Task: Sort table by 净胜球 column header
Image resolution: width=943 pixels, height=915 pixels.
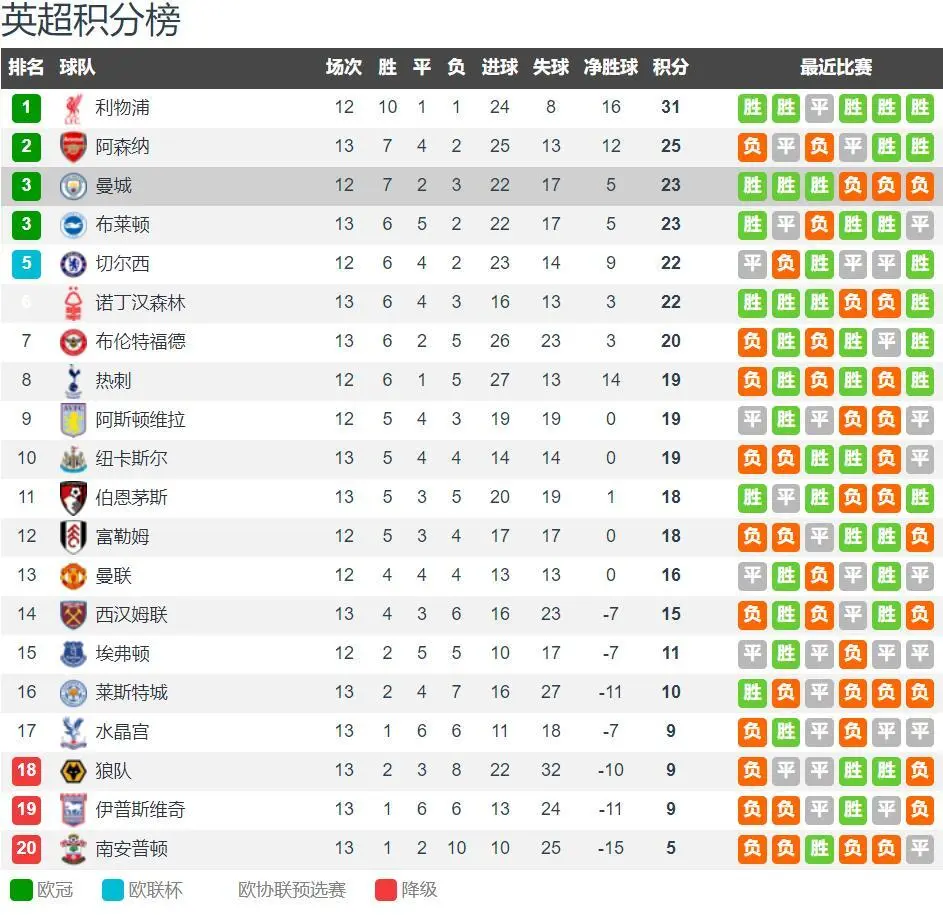Action: pyautogui.click(x=610, y=67)
